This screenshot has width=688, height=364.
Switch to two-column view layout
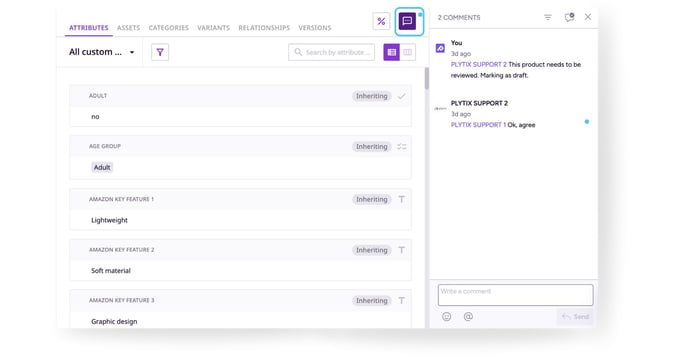[x=408, y=52]
